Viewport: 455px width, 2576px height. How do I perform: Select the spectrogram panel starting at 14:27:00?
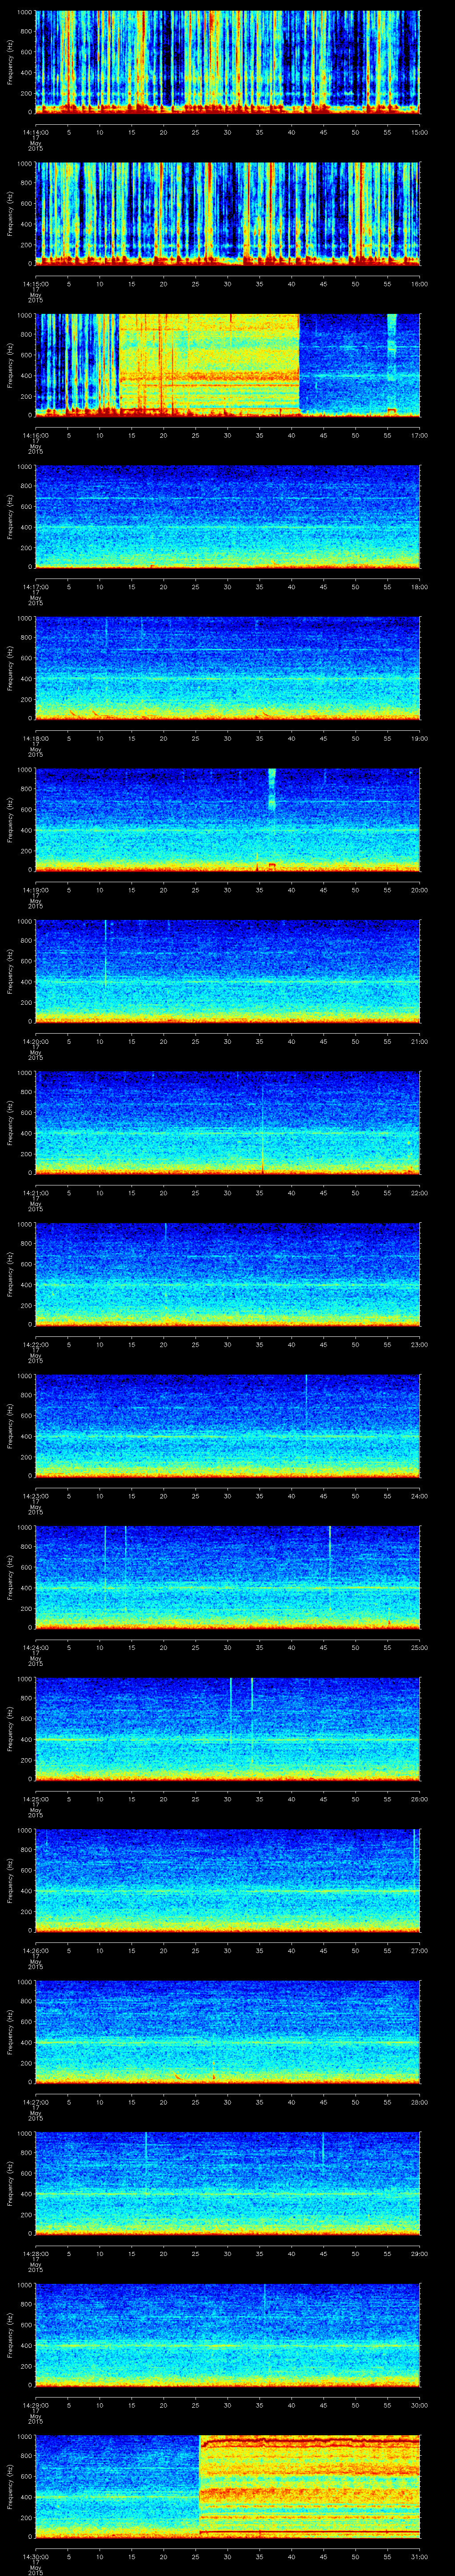[x=227, y=2032]
